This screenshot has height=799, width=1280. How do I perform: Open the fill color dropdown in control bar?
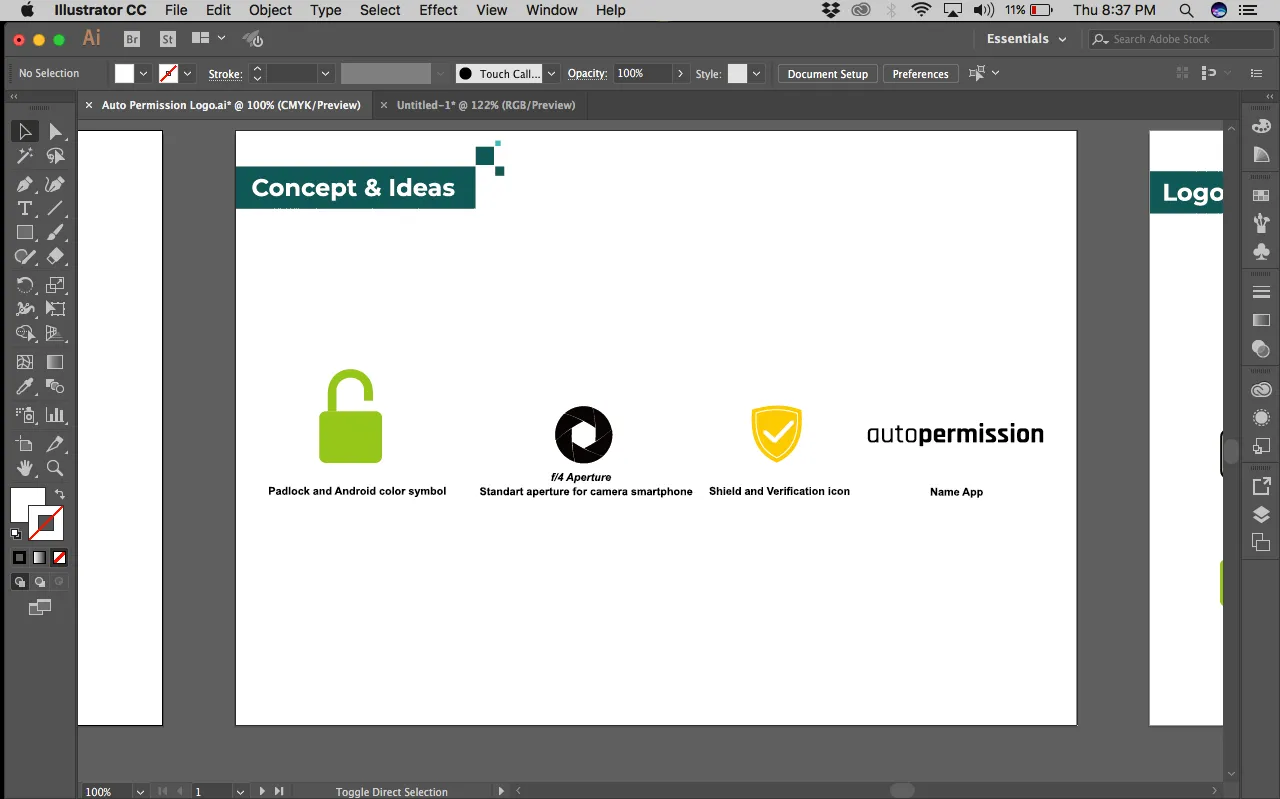coord(143,74)
